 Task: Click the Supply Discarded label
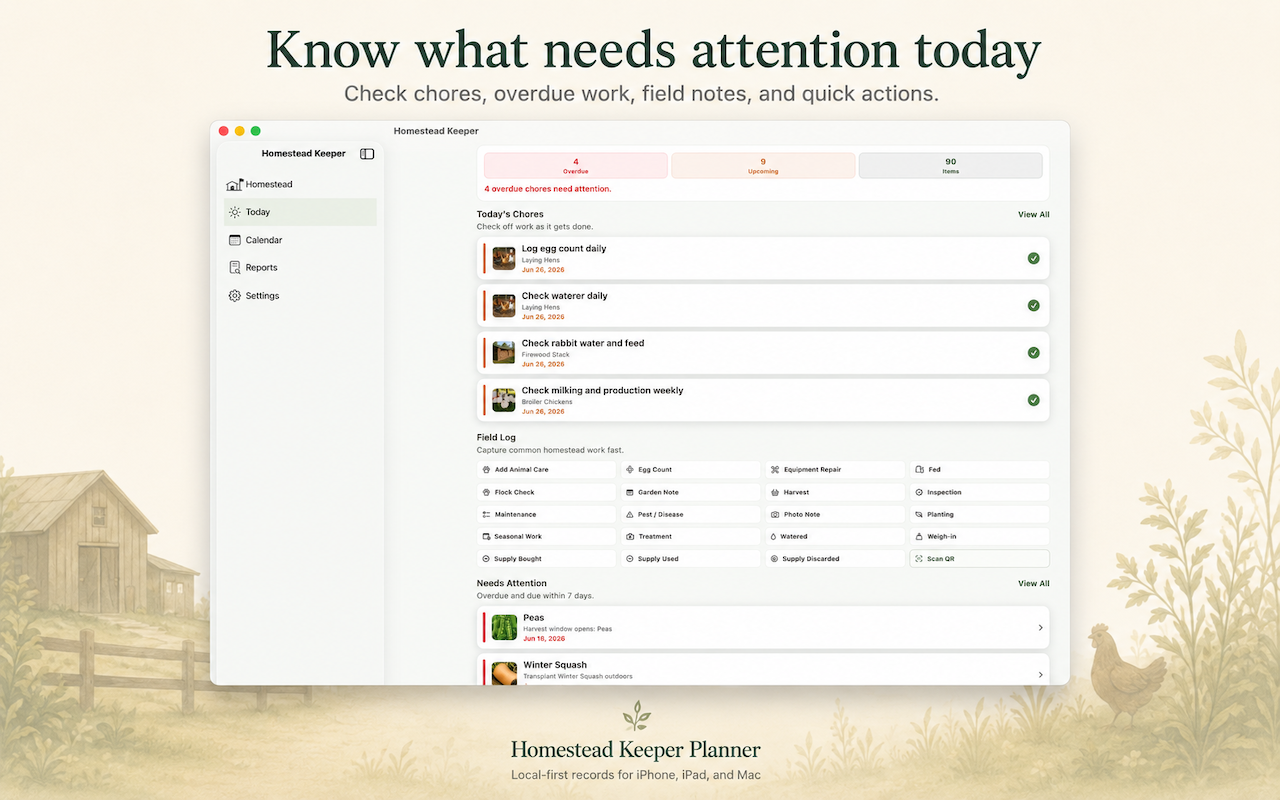pyautogui.click(x=811, y=559)
